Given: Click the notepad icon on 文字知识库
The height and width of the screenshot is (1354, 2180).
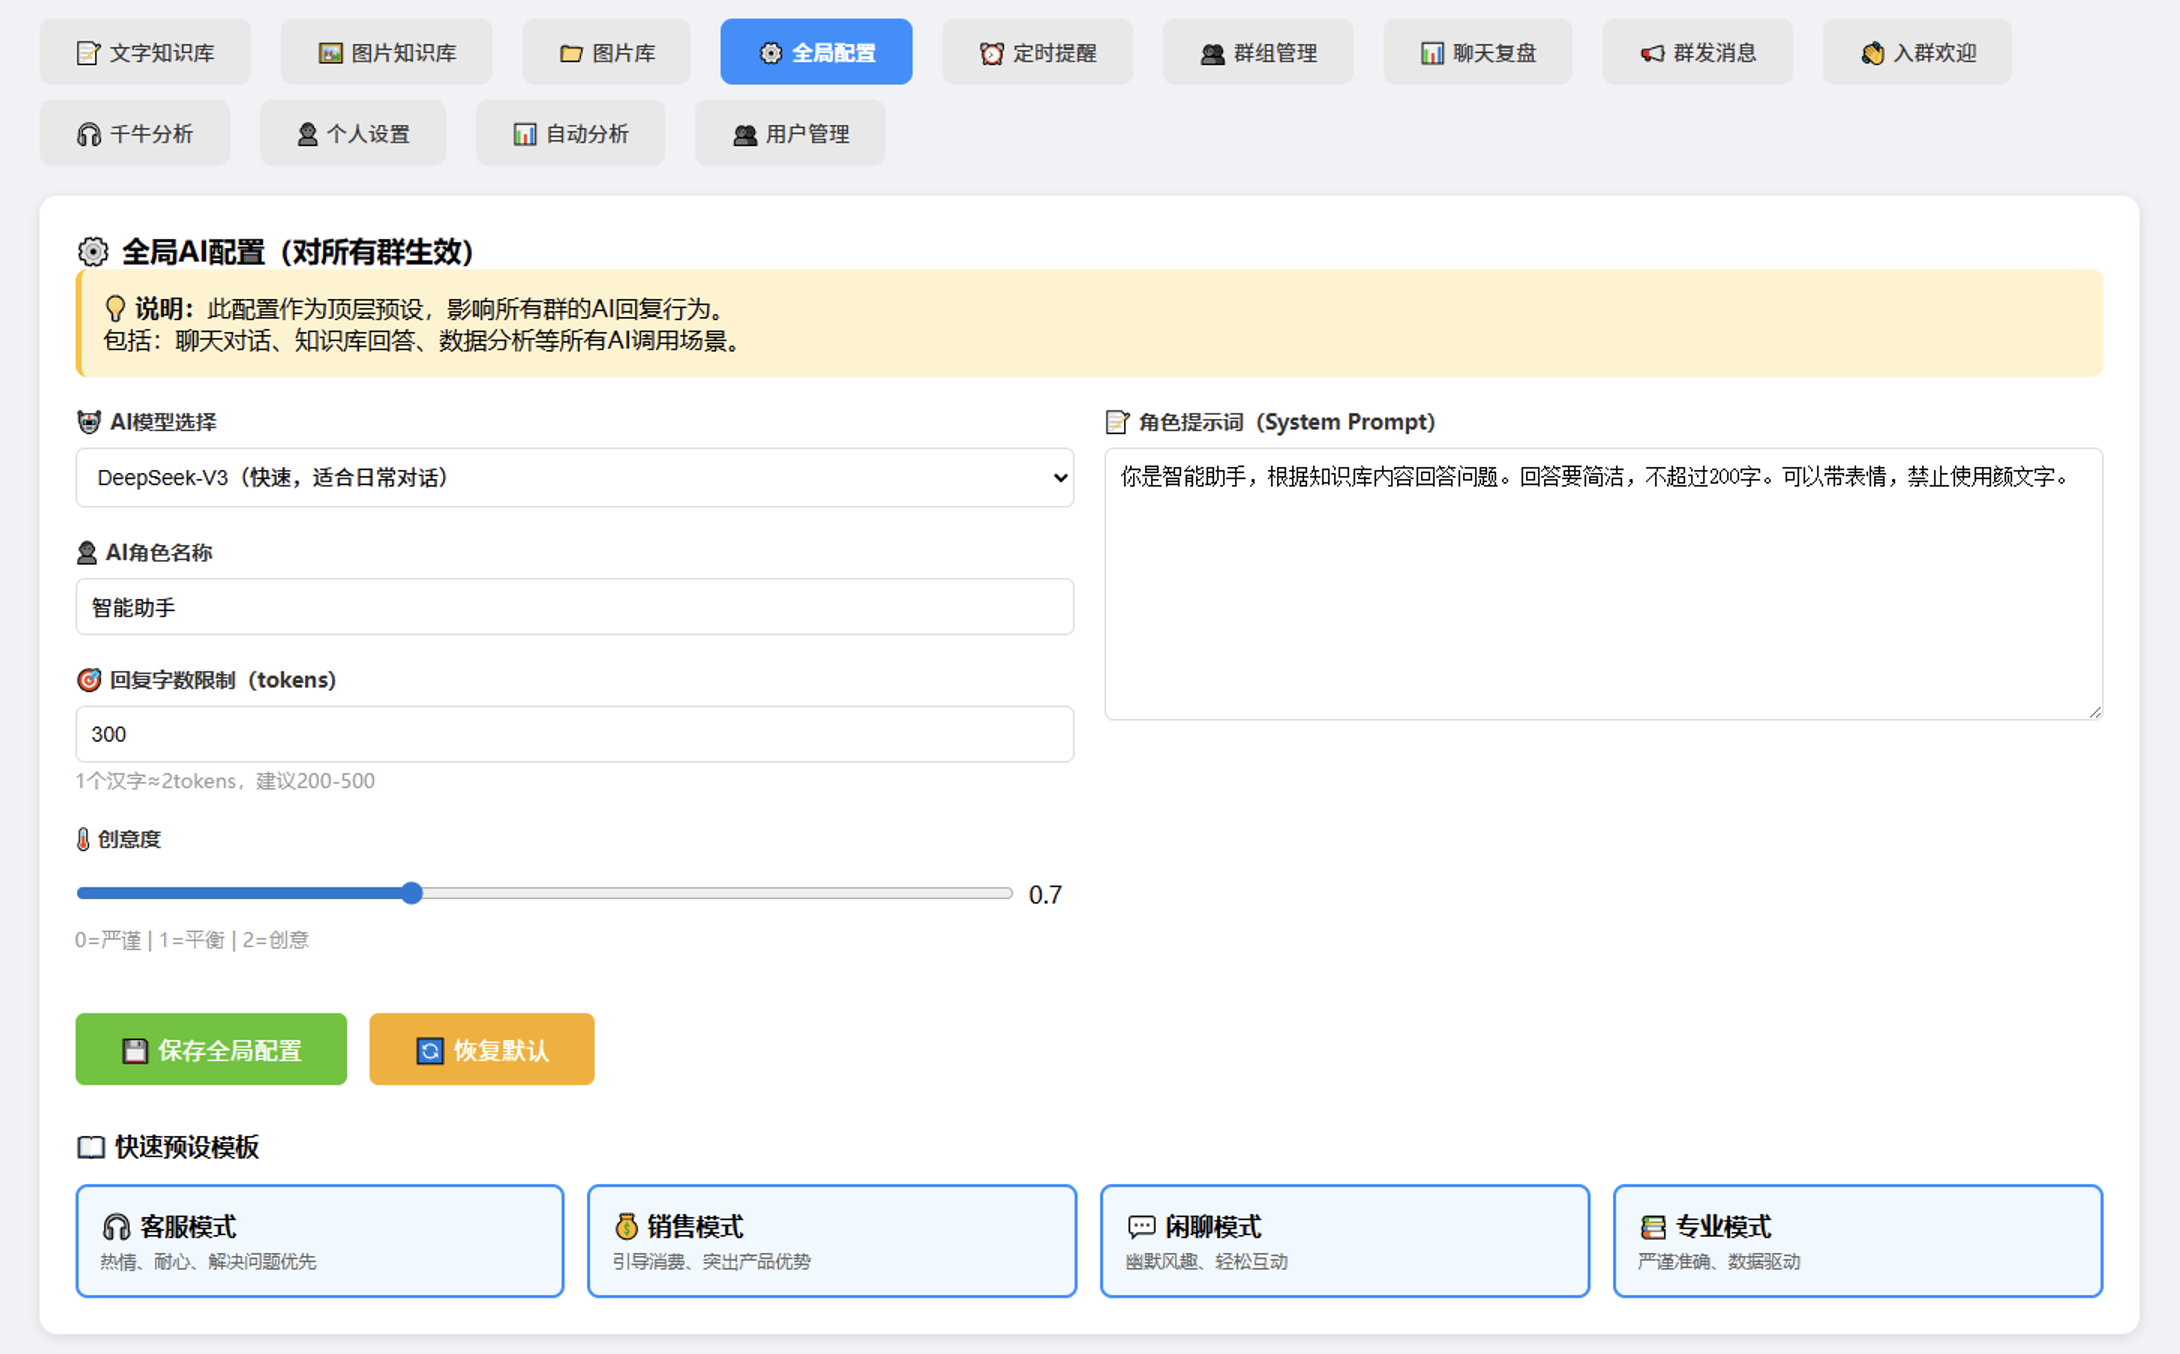Looking at the screenshot, I should [x=88, y=53].
